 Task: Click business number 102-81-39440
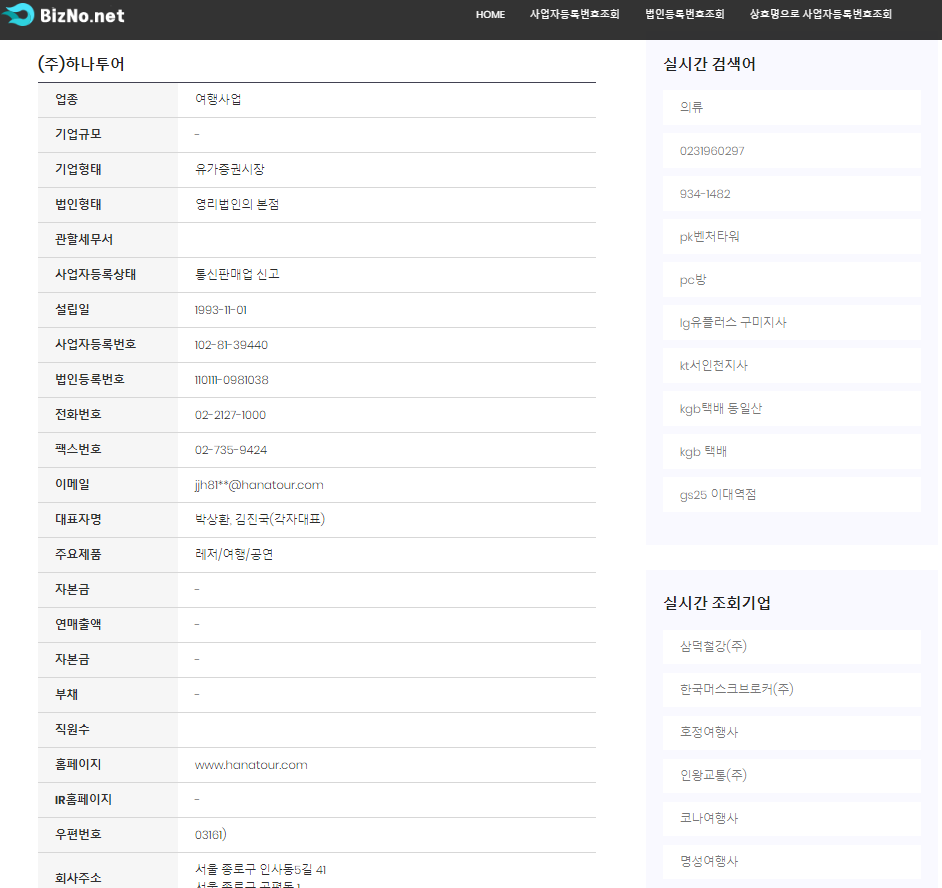(231, 345)
